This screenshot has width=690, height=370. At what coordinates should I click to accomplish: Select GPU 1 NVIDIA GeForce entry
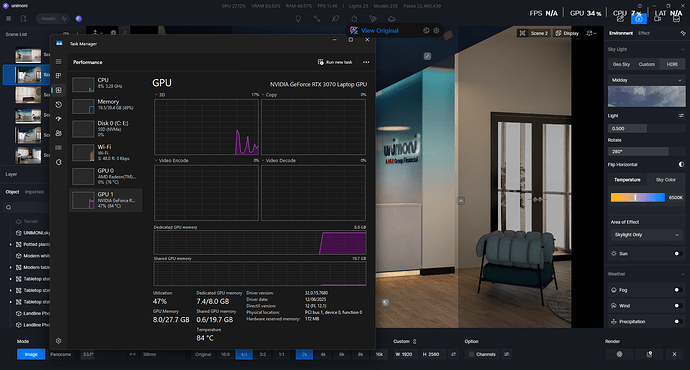pos(106,200)
